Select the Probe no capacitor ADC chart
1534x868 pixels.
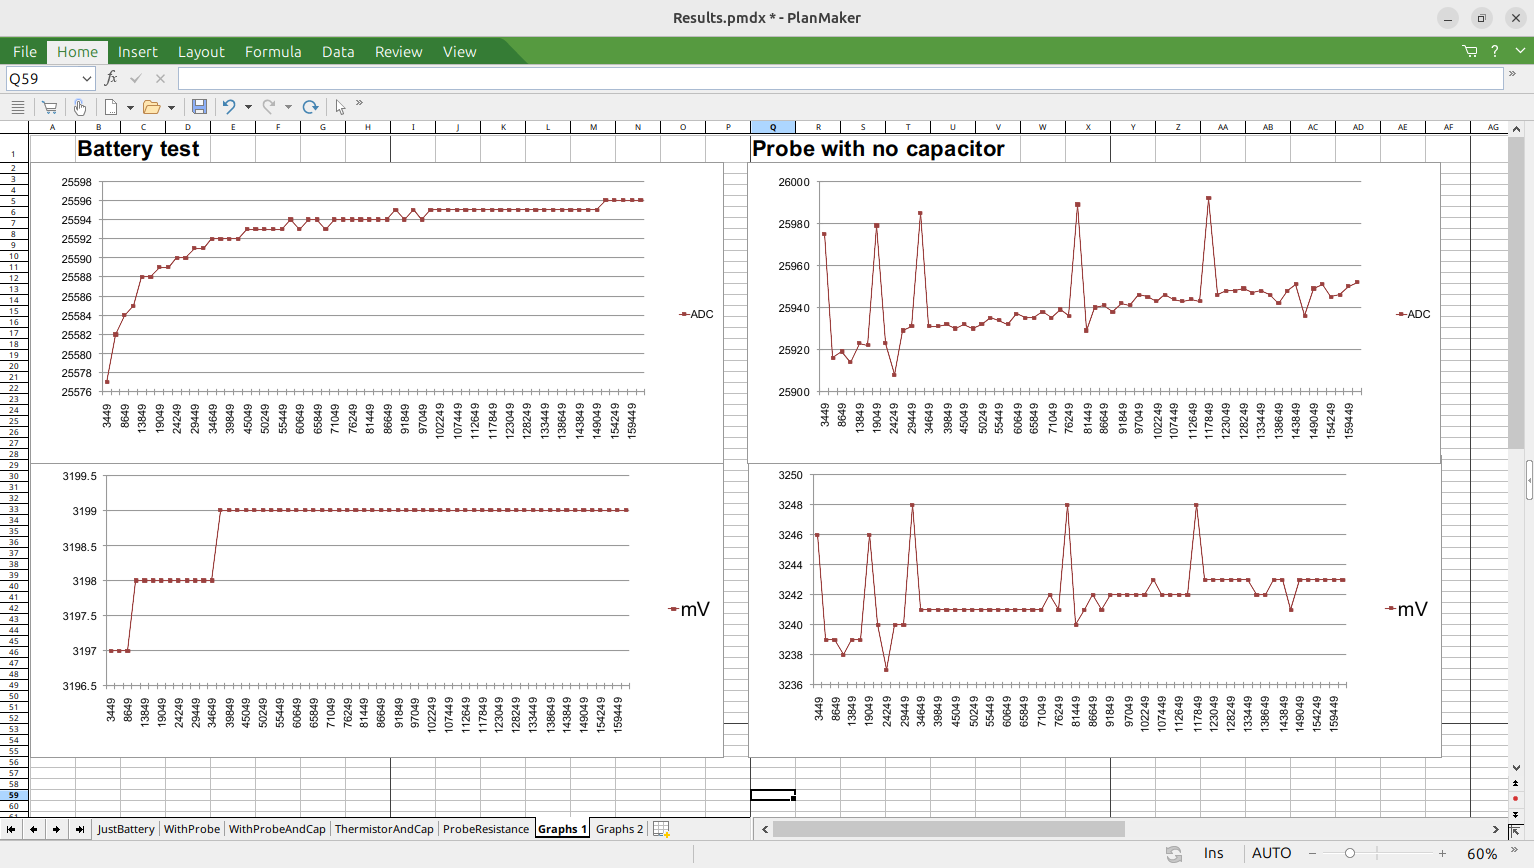(1094, 312)
